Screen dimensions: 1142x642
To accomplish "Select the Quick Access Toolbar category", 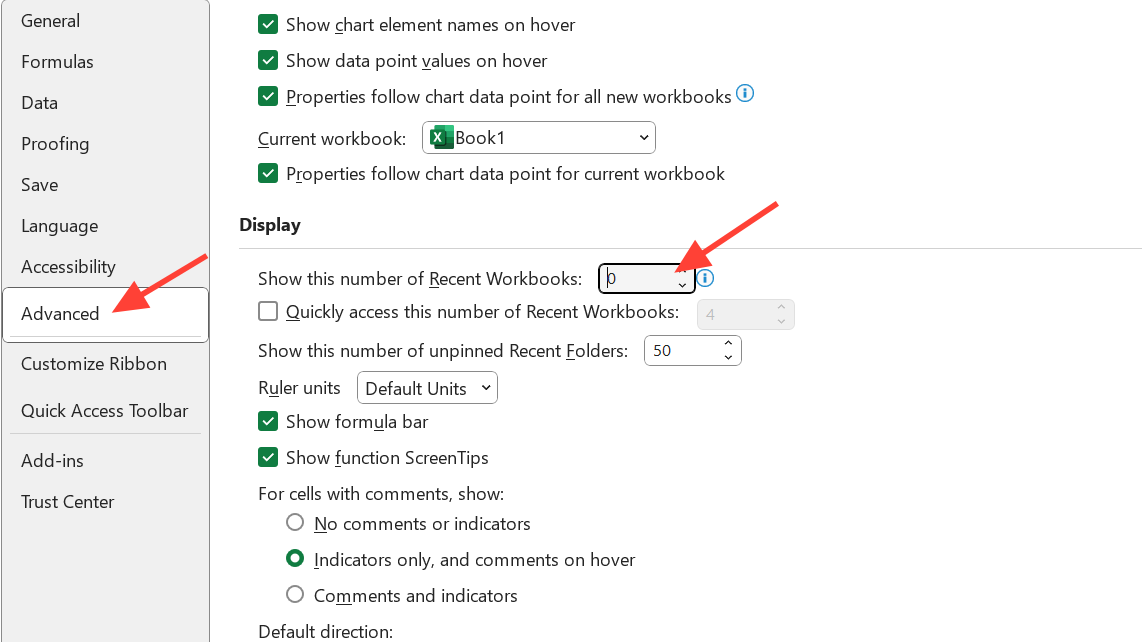I will (x=105, y=411).
